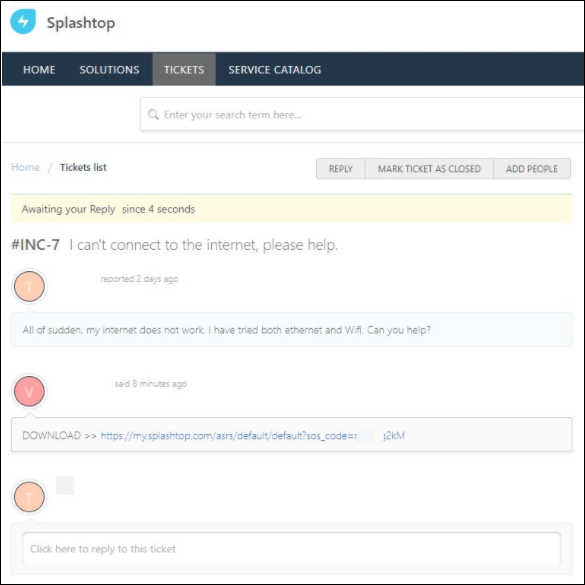Click the Tickets list breadcrumb
585x585 pixels.
click(83, 167)
